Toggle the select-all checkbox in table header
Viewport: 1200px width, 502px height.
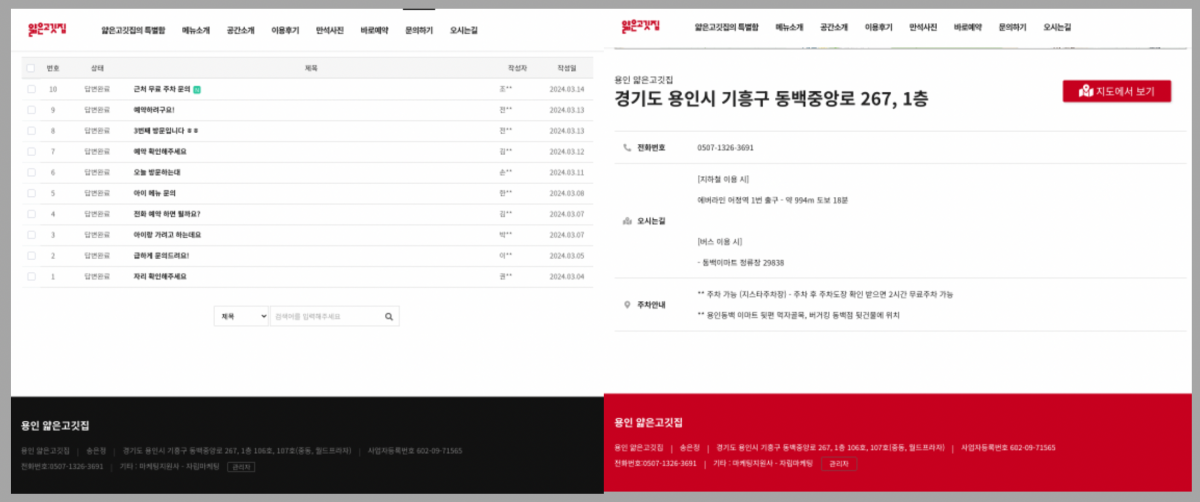click(31, 68)
